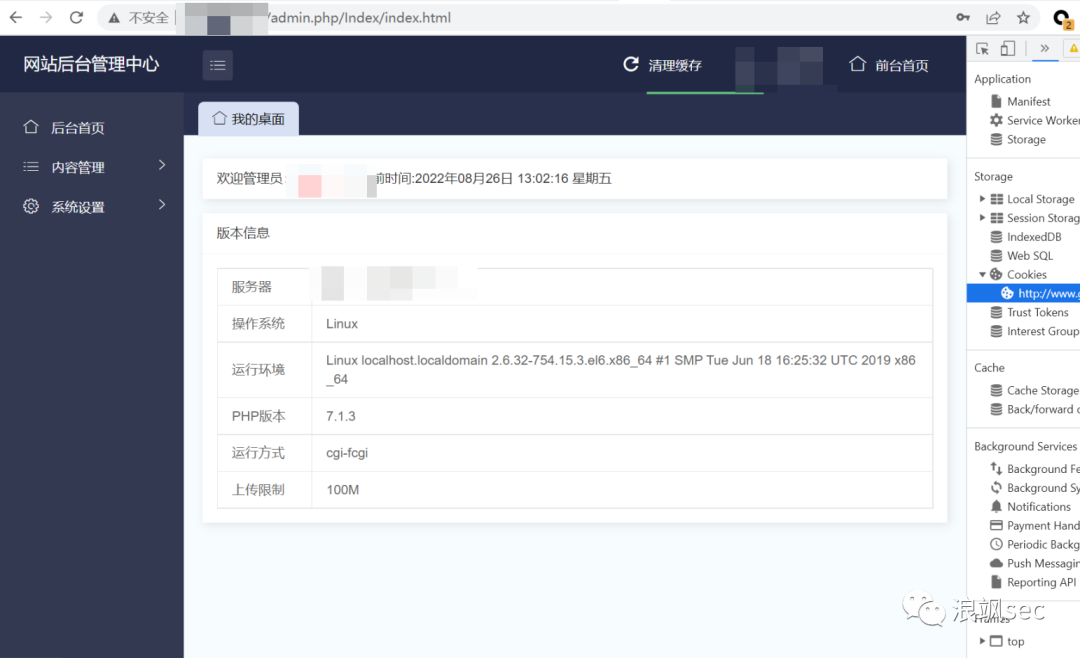The image size is (1080, 658).
Task: Go to 前台首页 link
Action: 902,65
